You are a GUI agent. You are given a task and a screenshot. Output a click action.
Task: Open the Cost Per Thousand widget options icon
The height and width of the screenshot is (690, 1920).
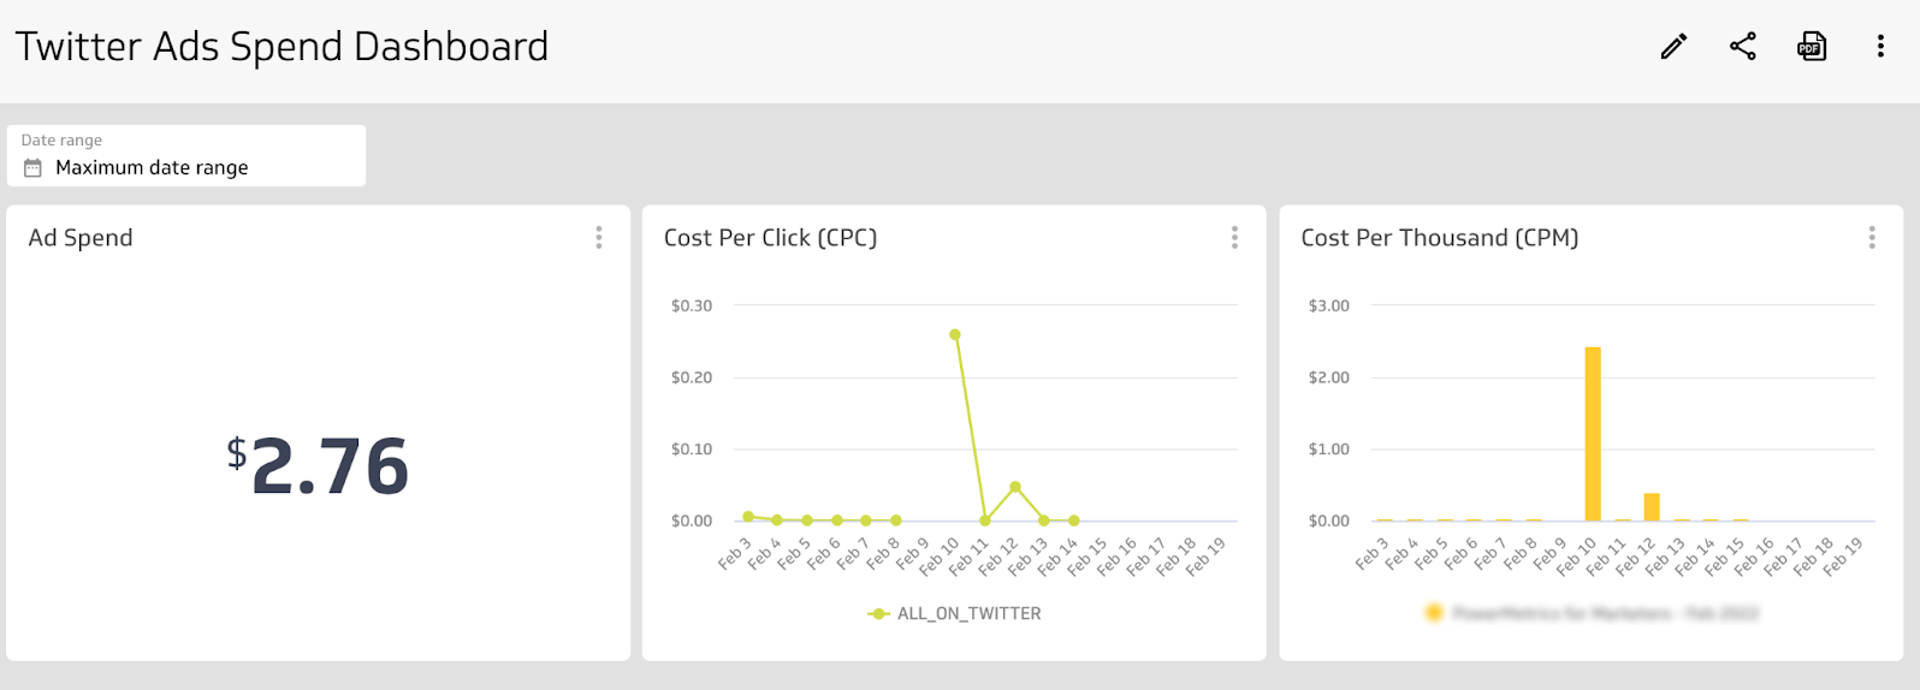click(x=1872, y=237)
